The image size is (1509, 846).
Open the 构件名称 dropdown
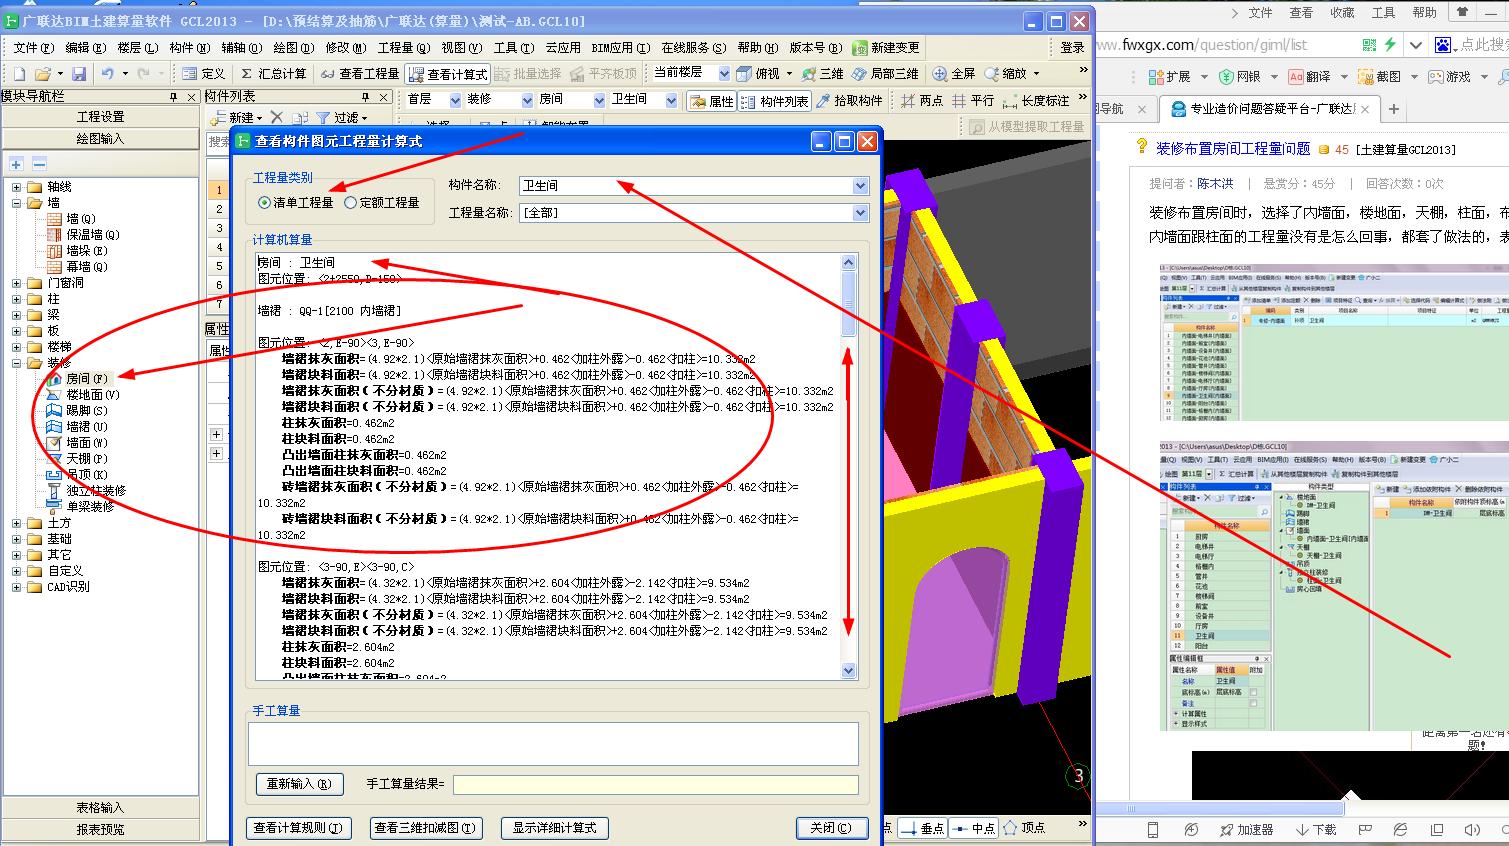click(x=860, y=186)
